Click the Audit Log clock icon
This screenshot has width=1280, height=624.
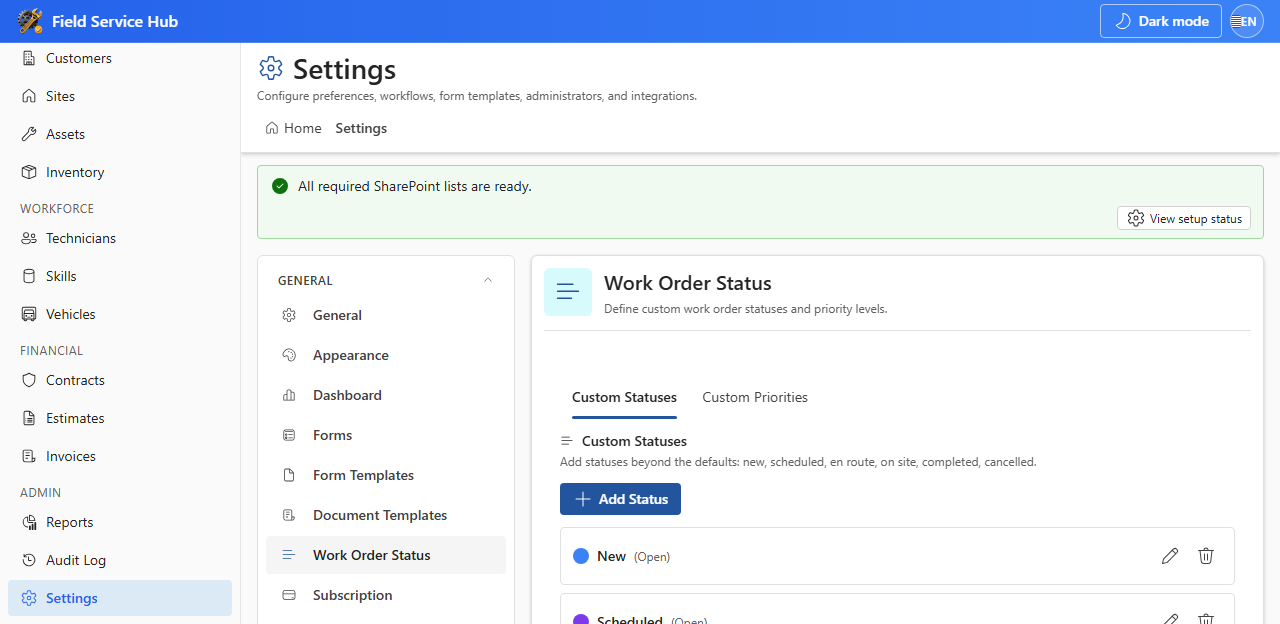pos(29,560)
